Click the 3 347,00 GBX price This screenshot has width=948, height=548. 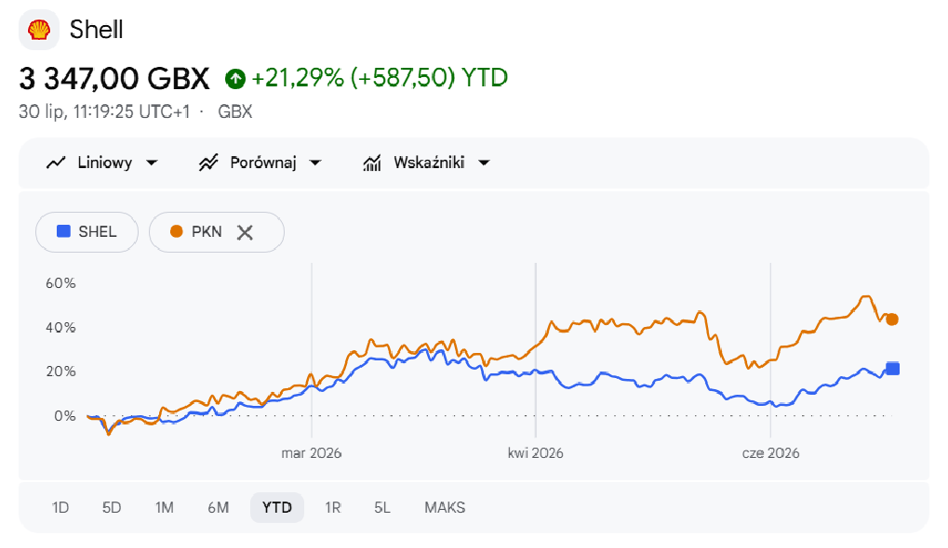(x=114, y=79)
